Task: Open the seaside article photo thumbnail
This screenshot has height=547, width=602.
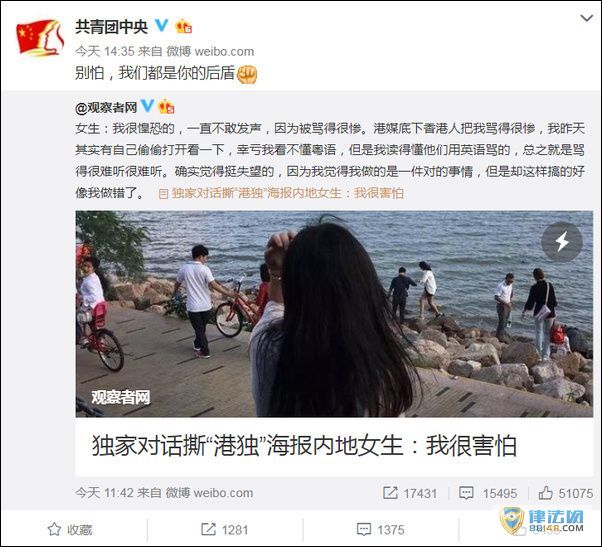Action: pos(334,314)
